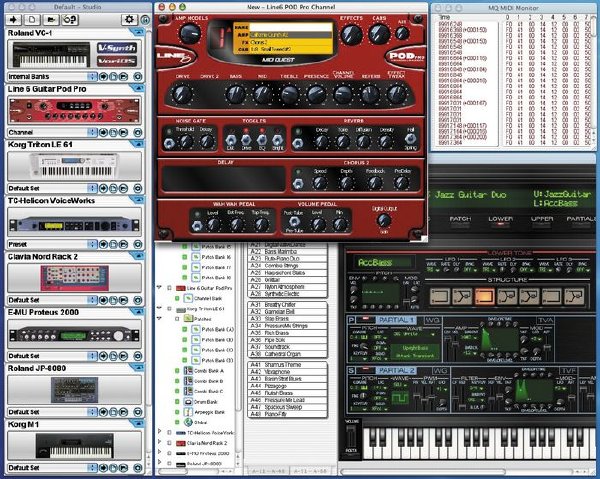600x479 pixels.
Task: Click VariOS logo in Roland VC-1 panel
Action: click(117, 61)
